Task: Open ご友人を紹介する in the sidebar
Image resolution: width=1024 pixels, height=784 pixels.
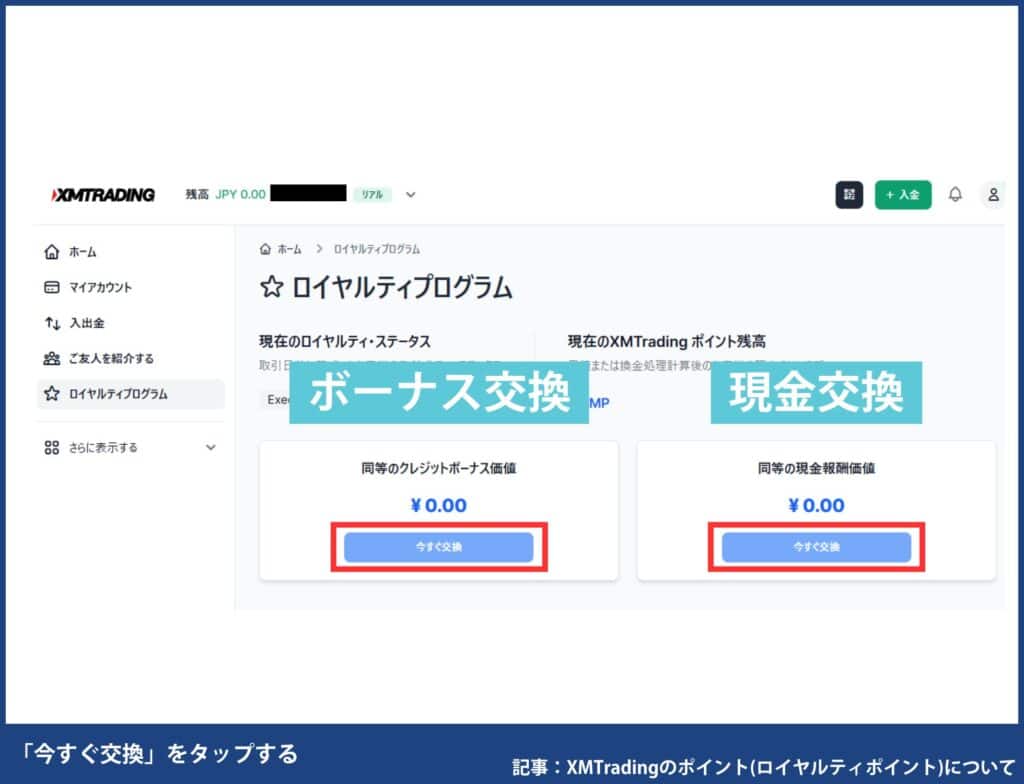Action: 131,358
